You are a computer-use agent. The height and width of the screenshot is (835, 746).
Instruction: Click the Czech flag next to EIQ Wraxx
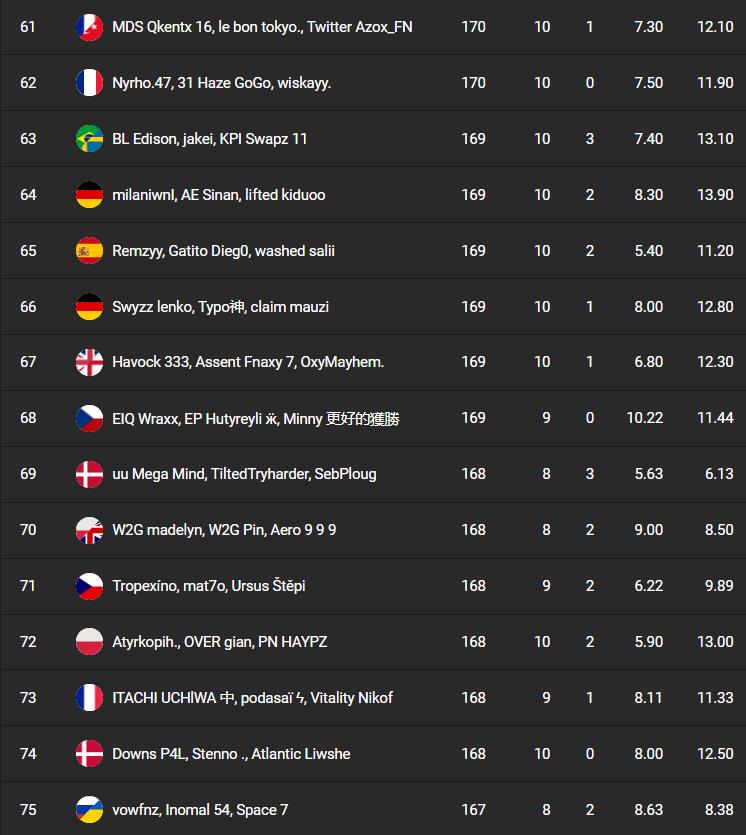coord(90,418)
